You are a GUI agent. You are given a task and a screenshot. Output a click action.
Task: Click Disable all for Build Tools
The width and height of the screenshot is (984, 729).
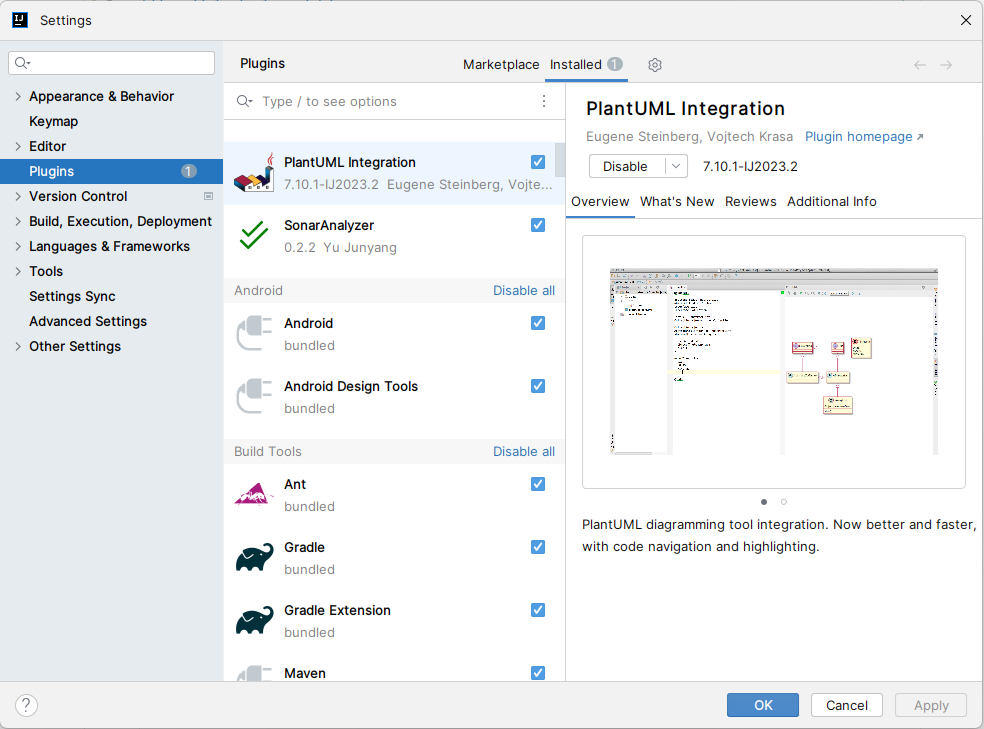click(523, 452)
